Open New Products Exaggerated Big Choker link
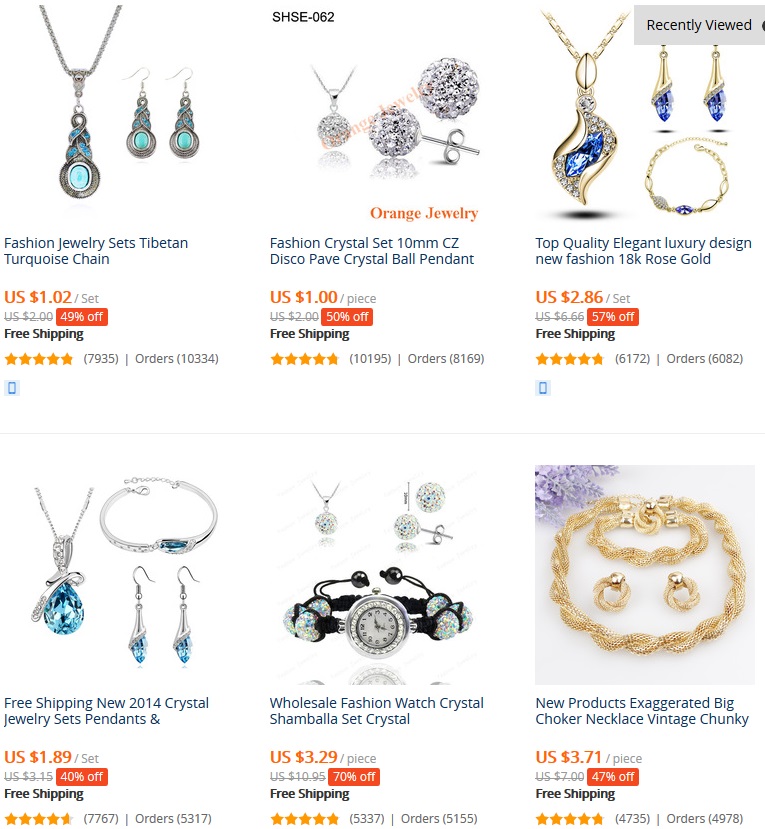765x829 pixels. (642, 711)
